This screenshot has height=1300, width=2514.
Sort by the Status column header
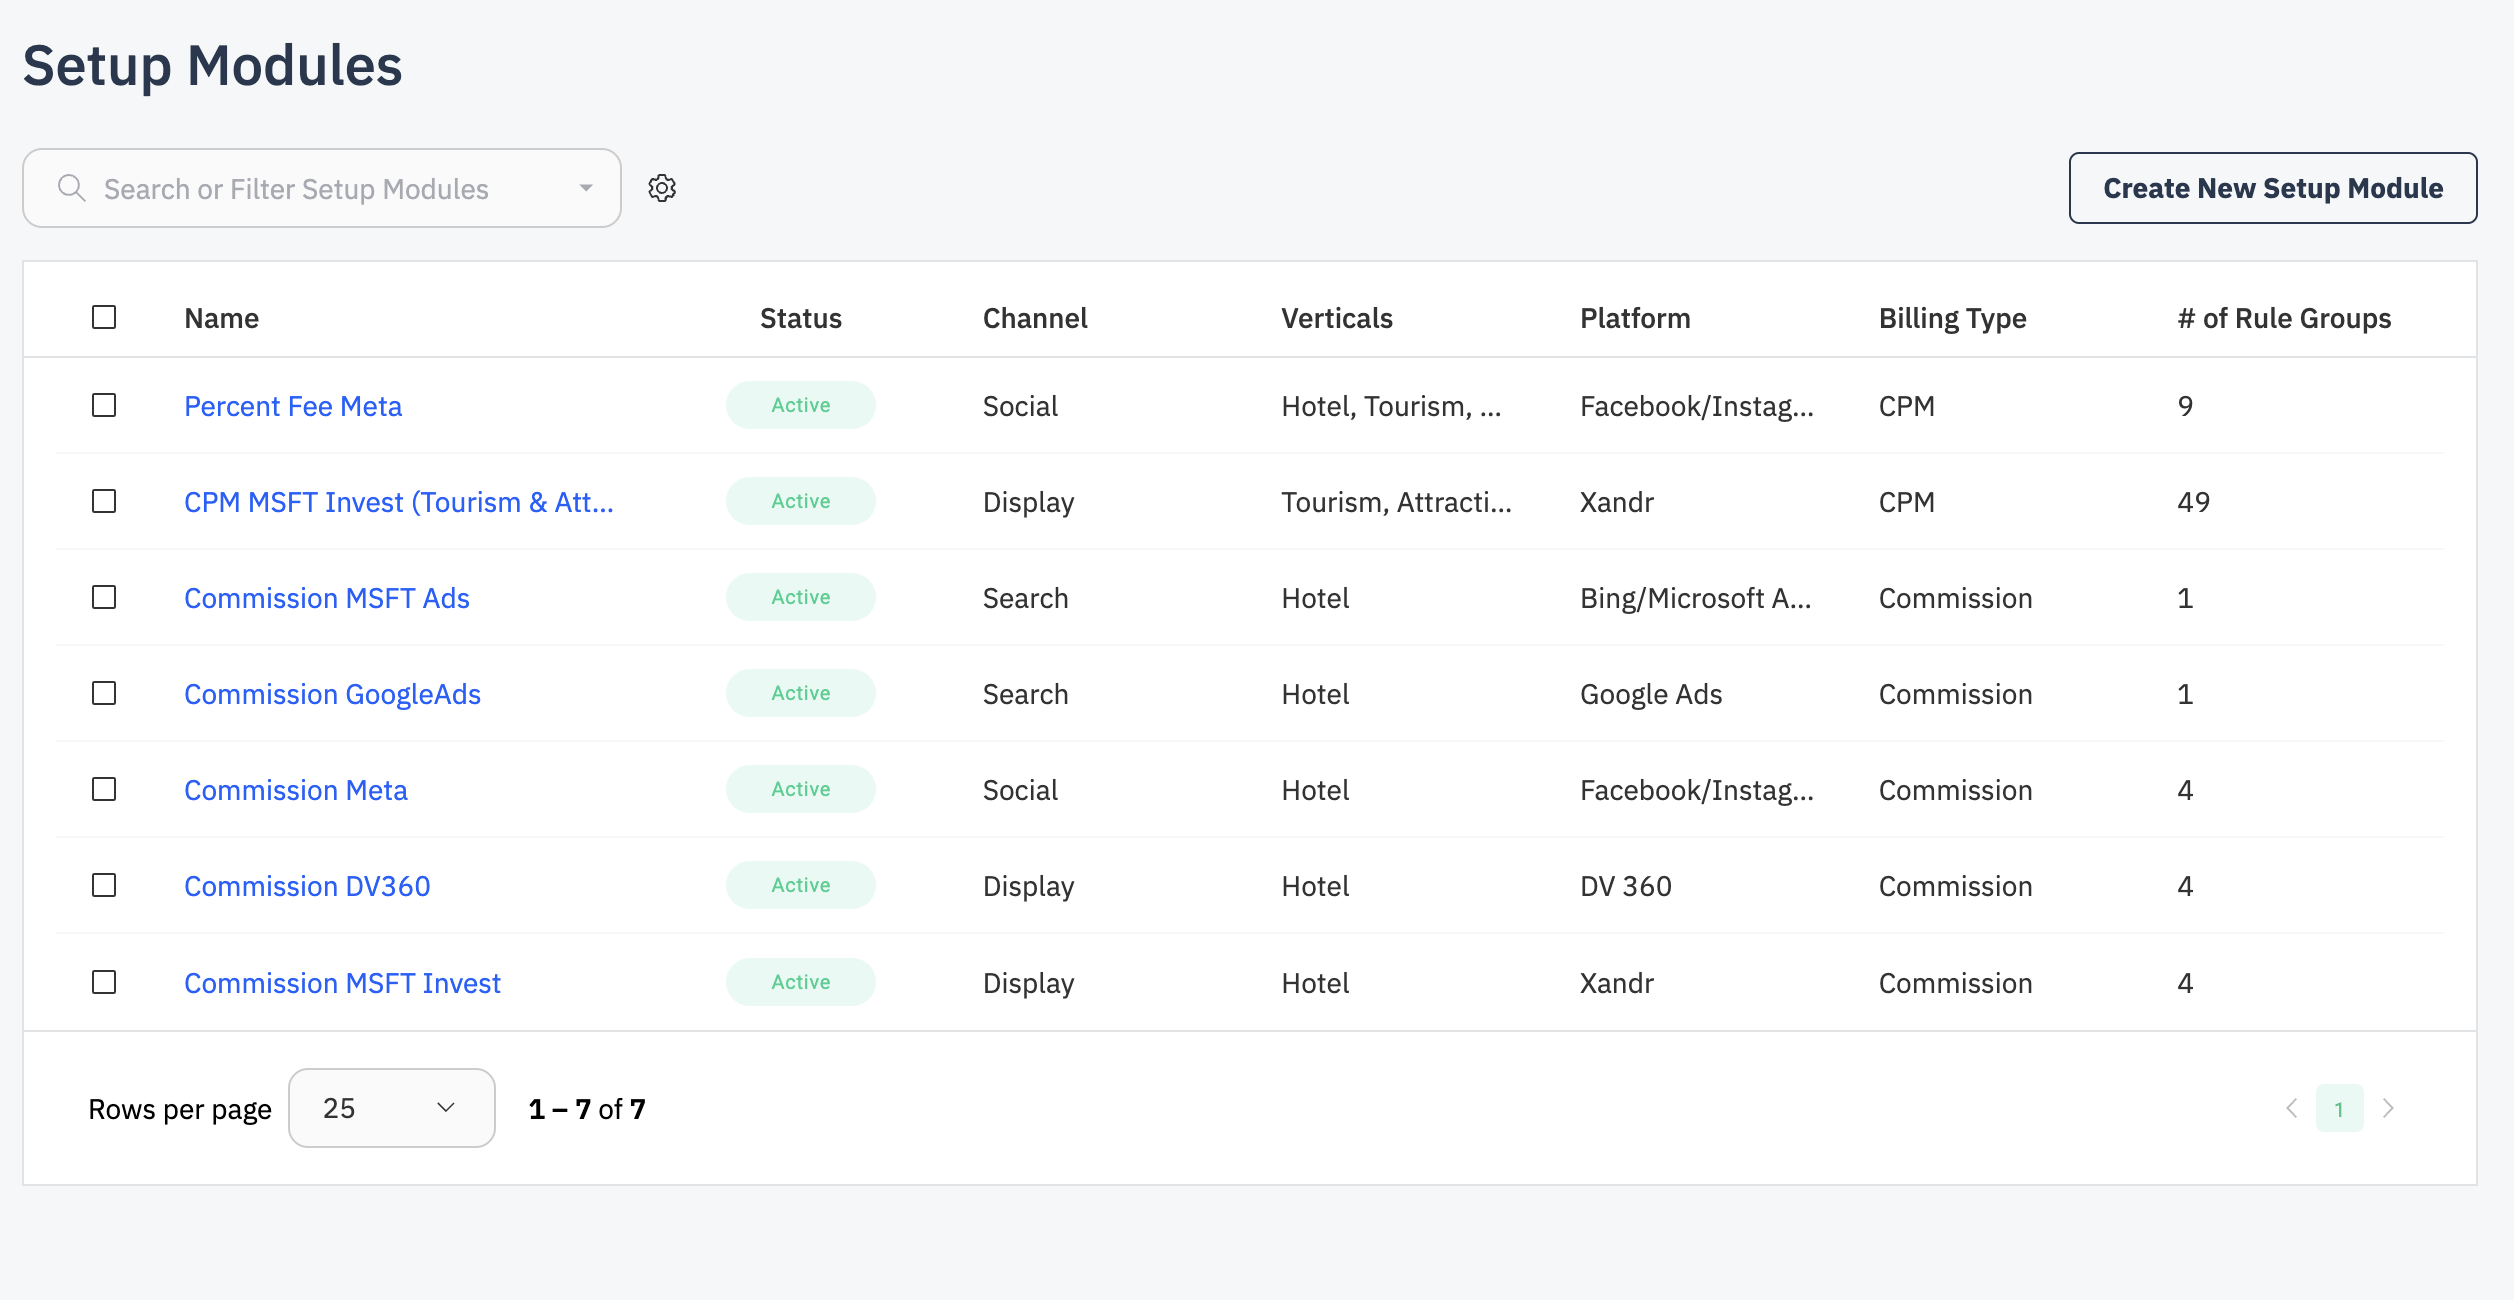tap(800, 318)
